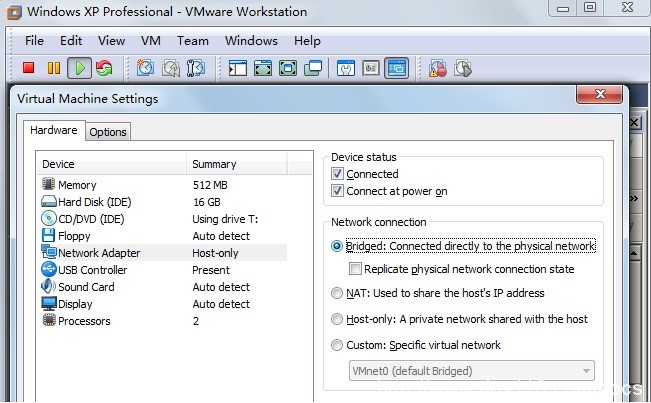Click the Unity mode toolbar icon
Screen dimensions: 651x403
tap(313, 68)
